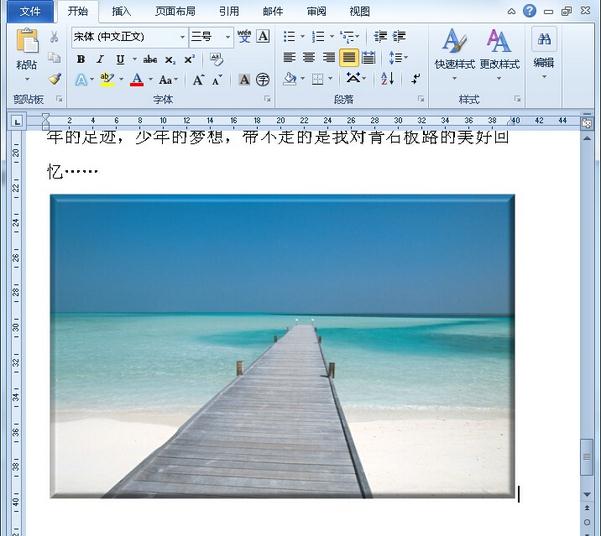Shrink font size with small A
The width and height of the screenshot is (601, 536).
217,81
